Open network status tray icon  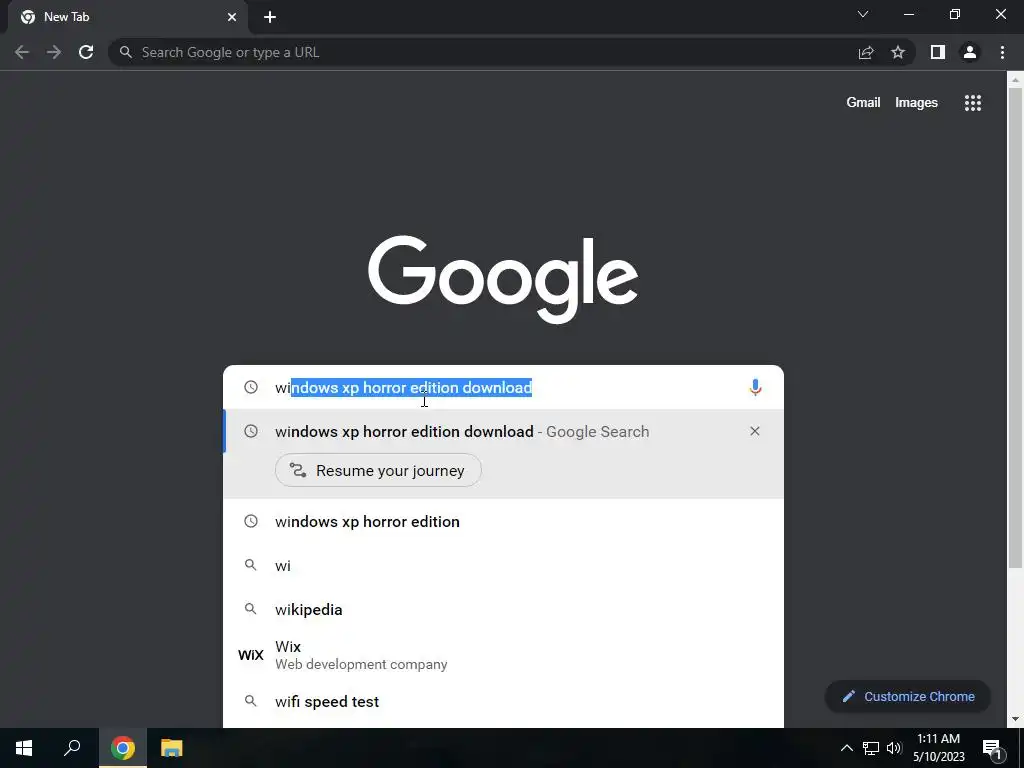tap(871, 748)
